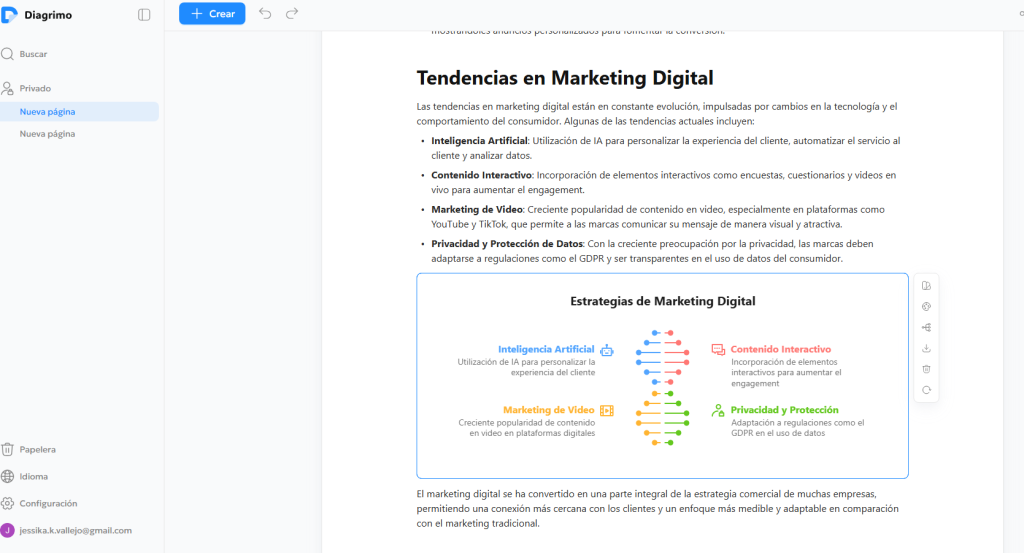Click the Tendencias en Marketing Digital heading
Image resolution: width=1024 pixels, height=553 pixels.
pos(565,78)
